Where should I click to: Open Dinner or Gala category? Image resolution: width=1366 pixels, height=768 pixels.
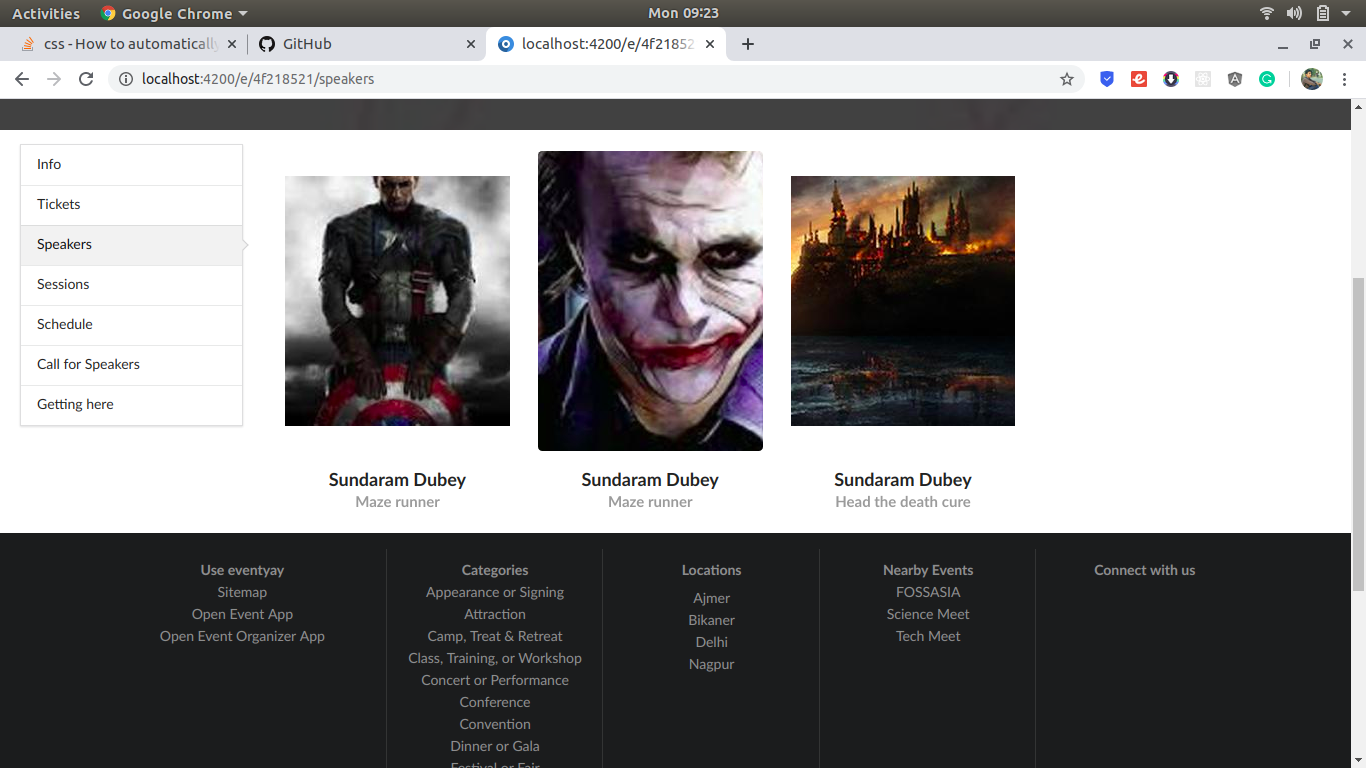click(x=495, y=746)
